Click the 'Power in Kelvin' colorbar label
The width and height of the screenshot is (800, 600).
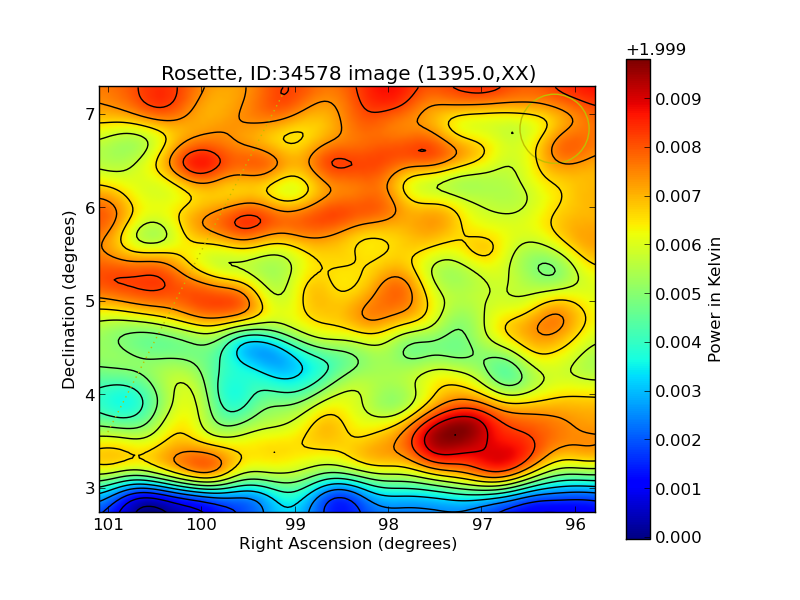(x=714, y=300)
